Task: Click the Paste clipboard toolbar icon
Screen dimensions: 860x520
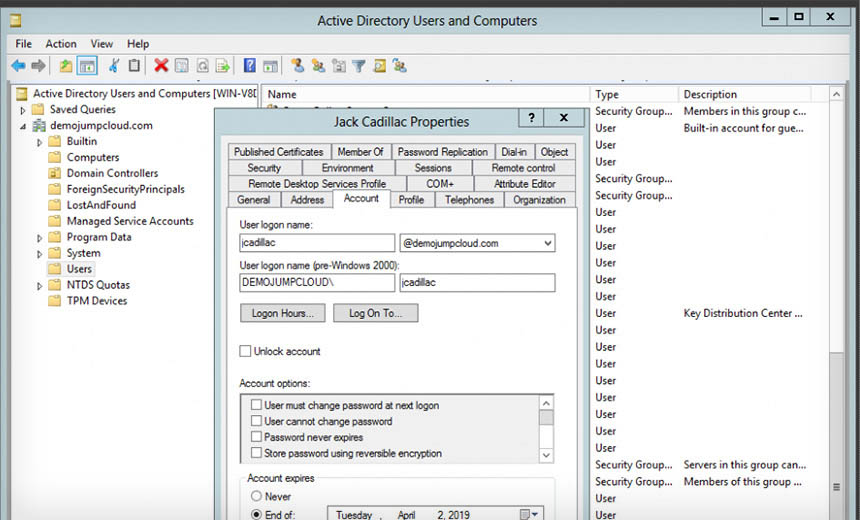Action: (134, 66)
